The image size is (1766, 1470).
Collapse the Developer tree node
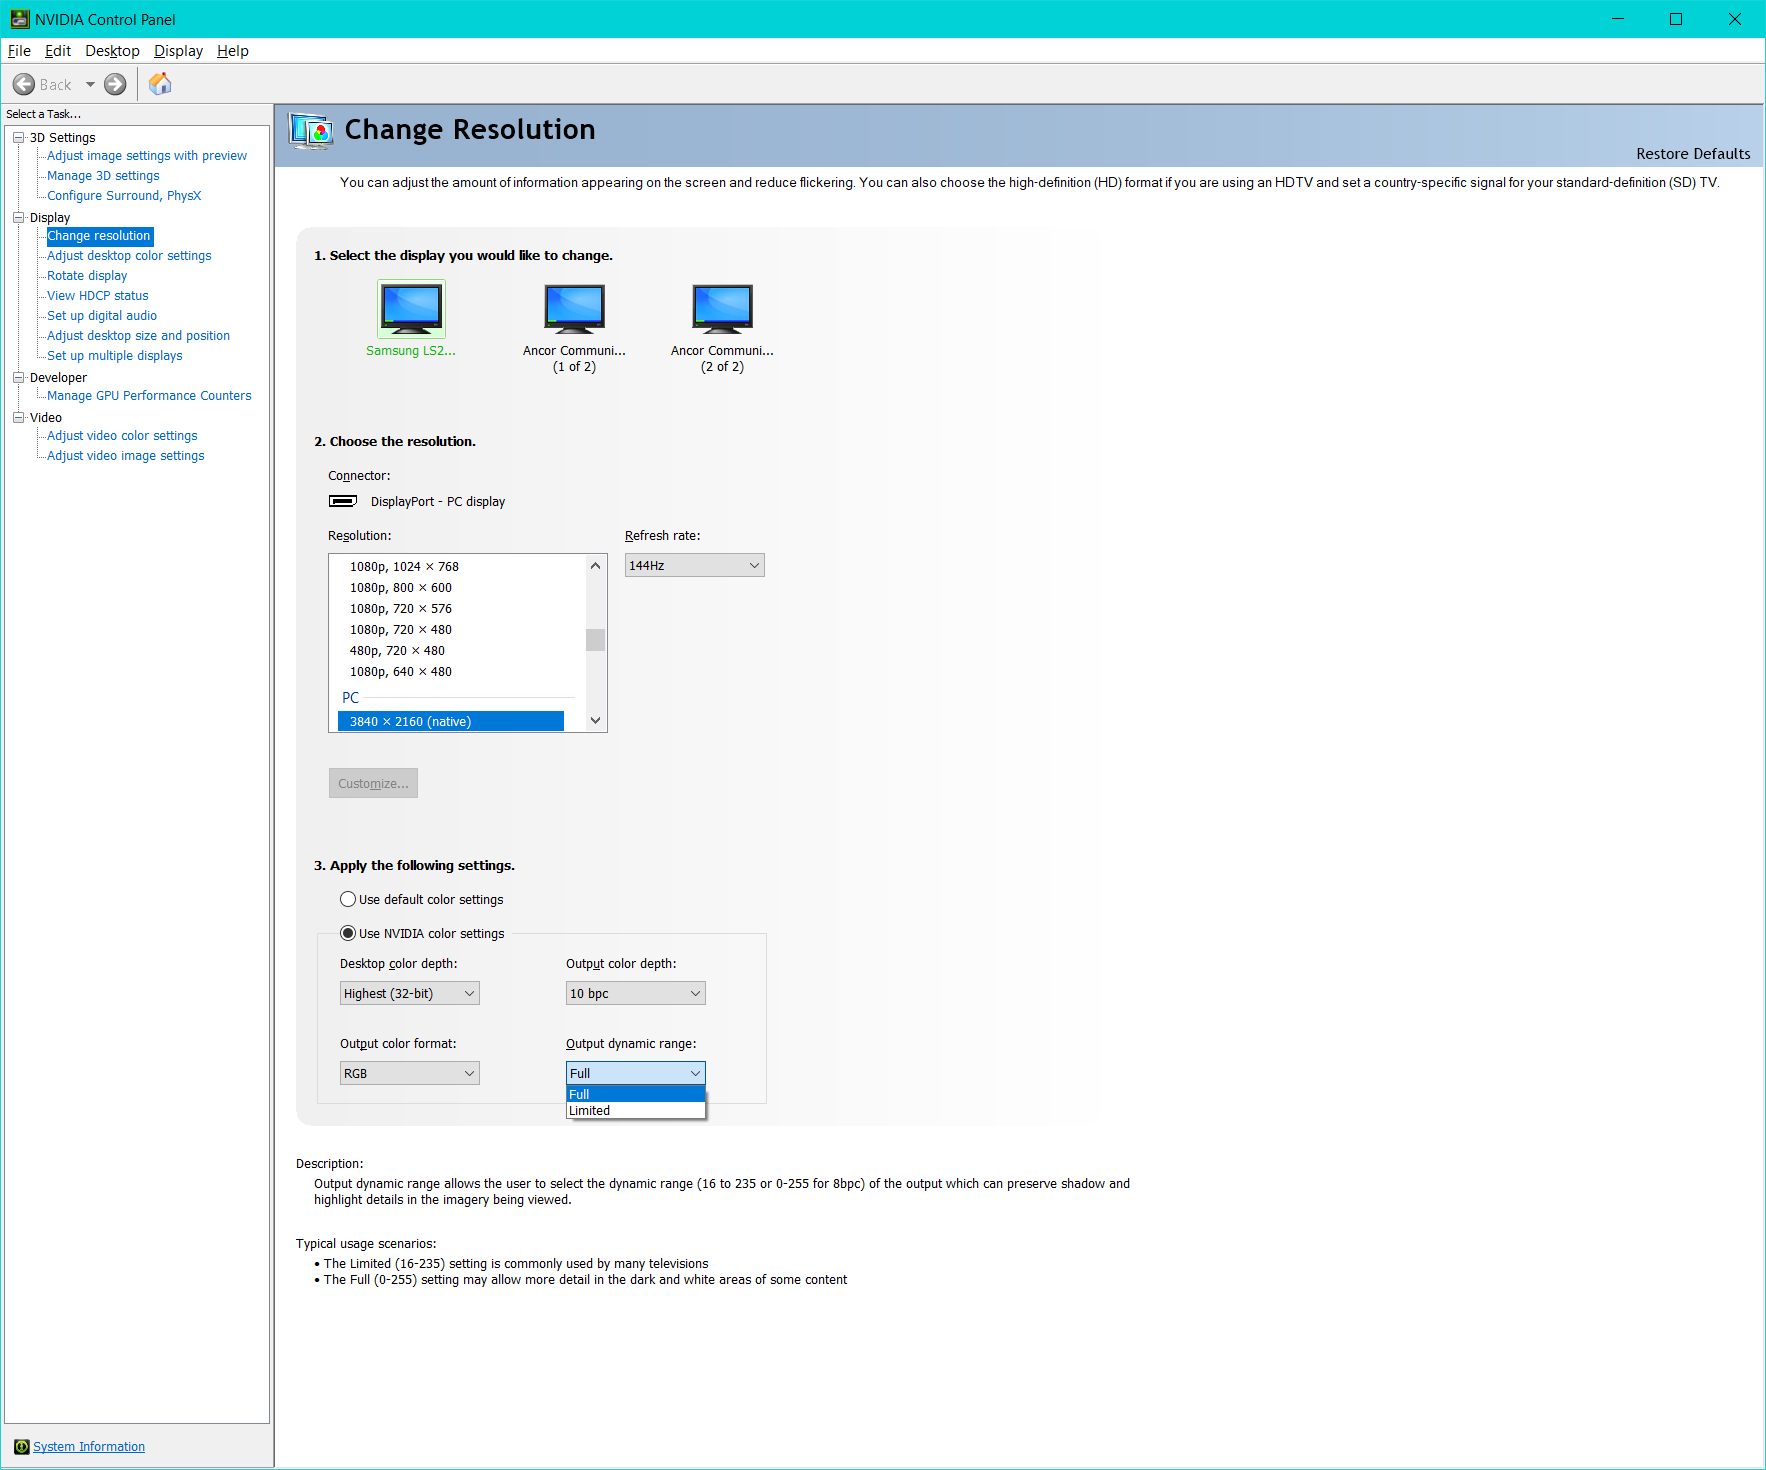click(x=18, y=378)
